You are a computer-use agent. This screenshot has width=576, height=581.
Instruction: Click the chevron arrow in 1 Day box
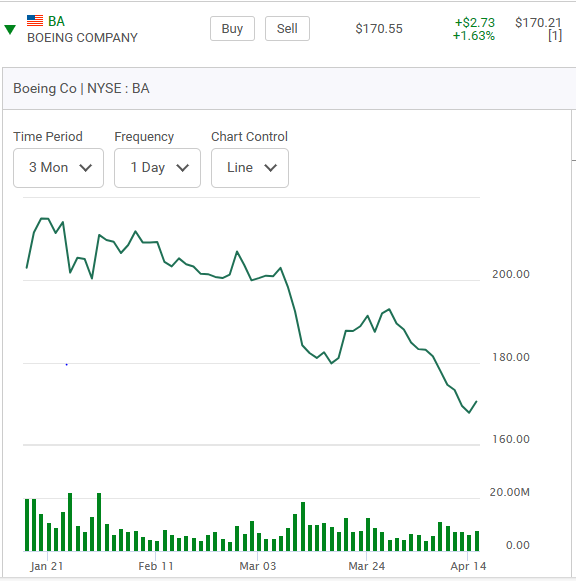click(x=183, y=168)
